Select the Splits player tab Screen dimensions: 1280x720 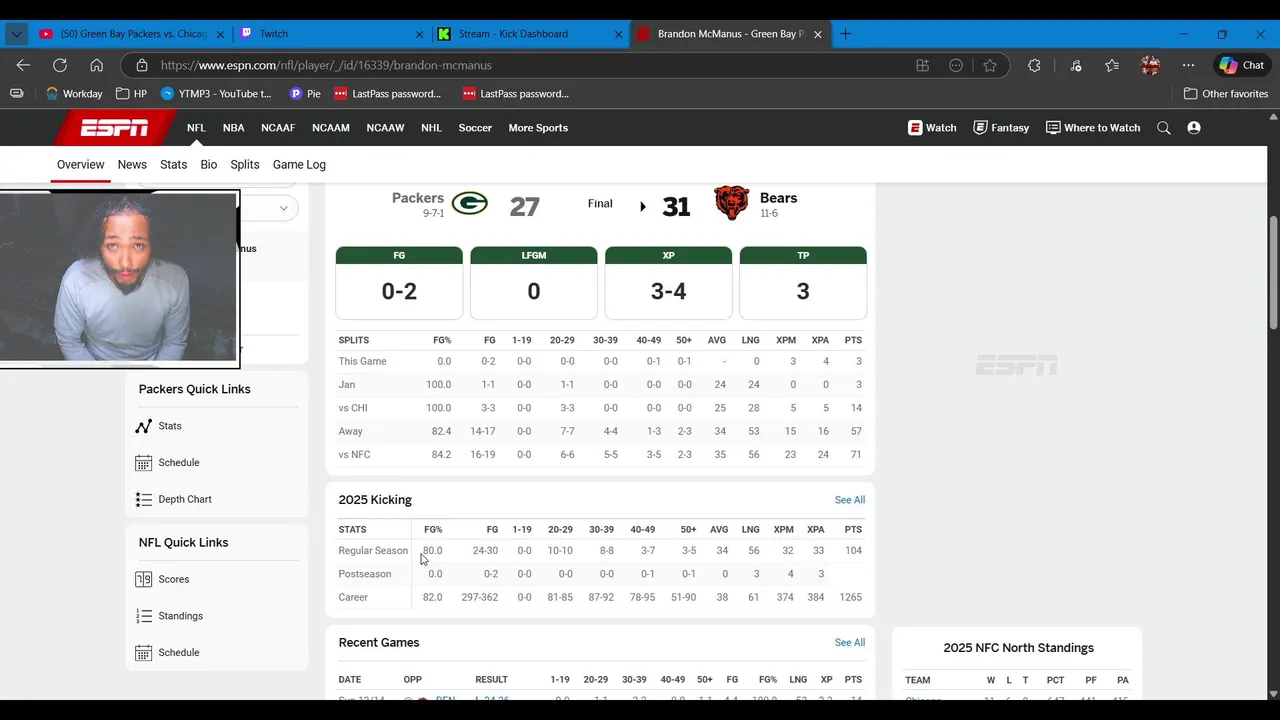coord(245,165)
